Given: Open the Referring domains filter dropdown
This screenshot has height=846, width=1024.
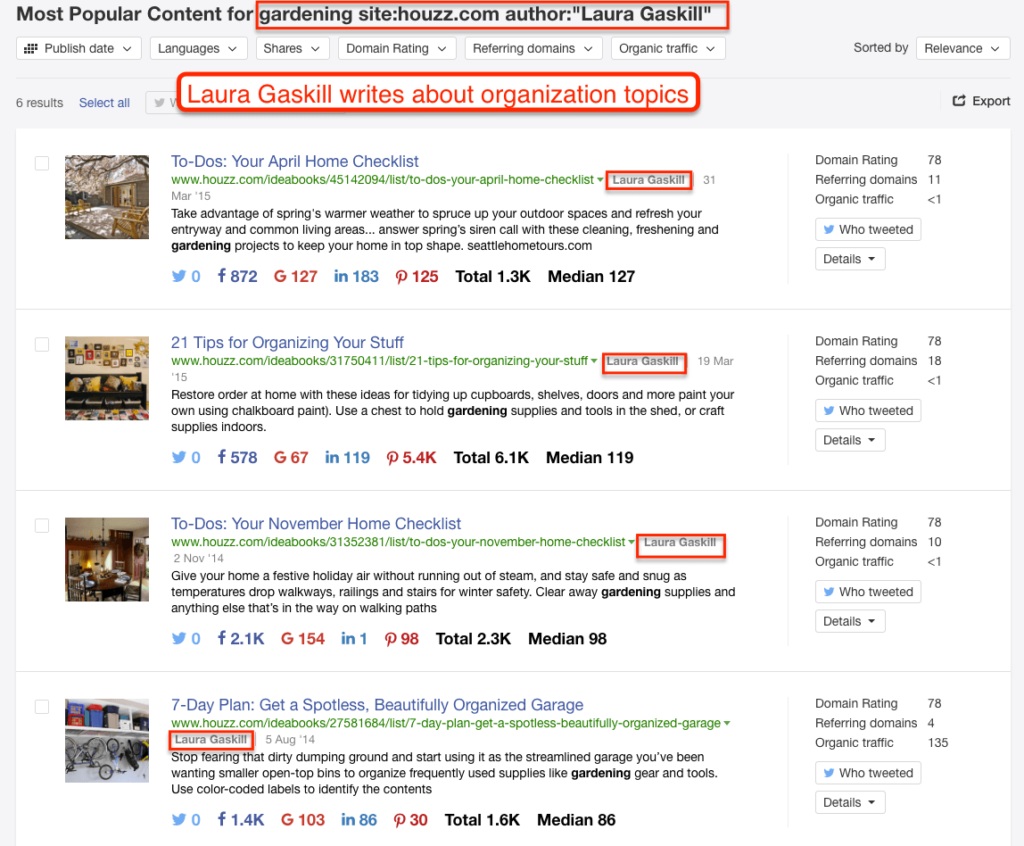Looking at the screenshot, I should tap(533, 48).
